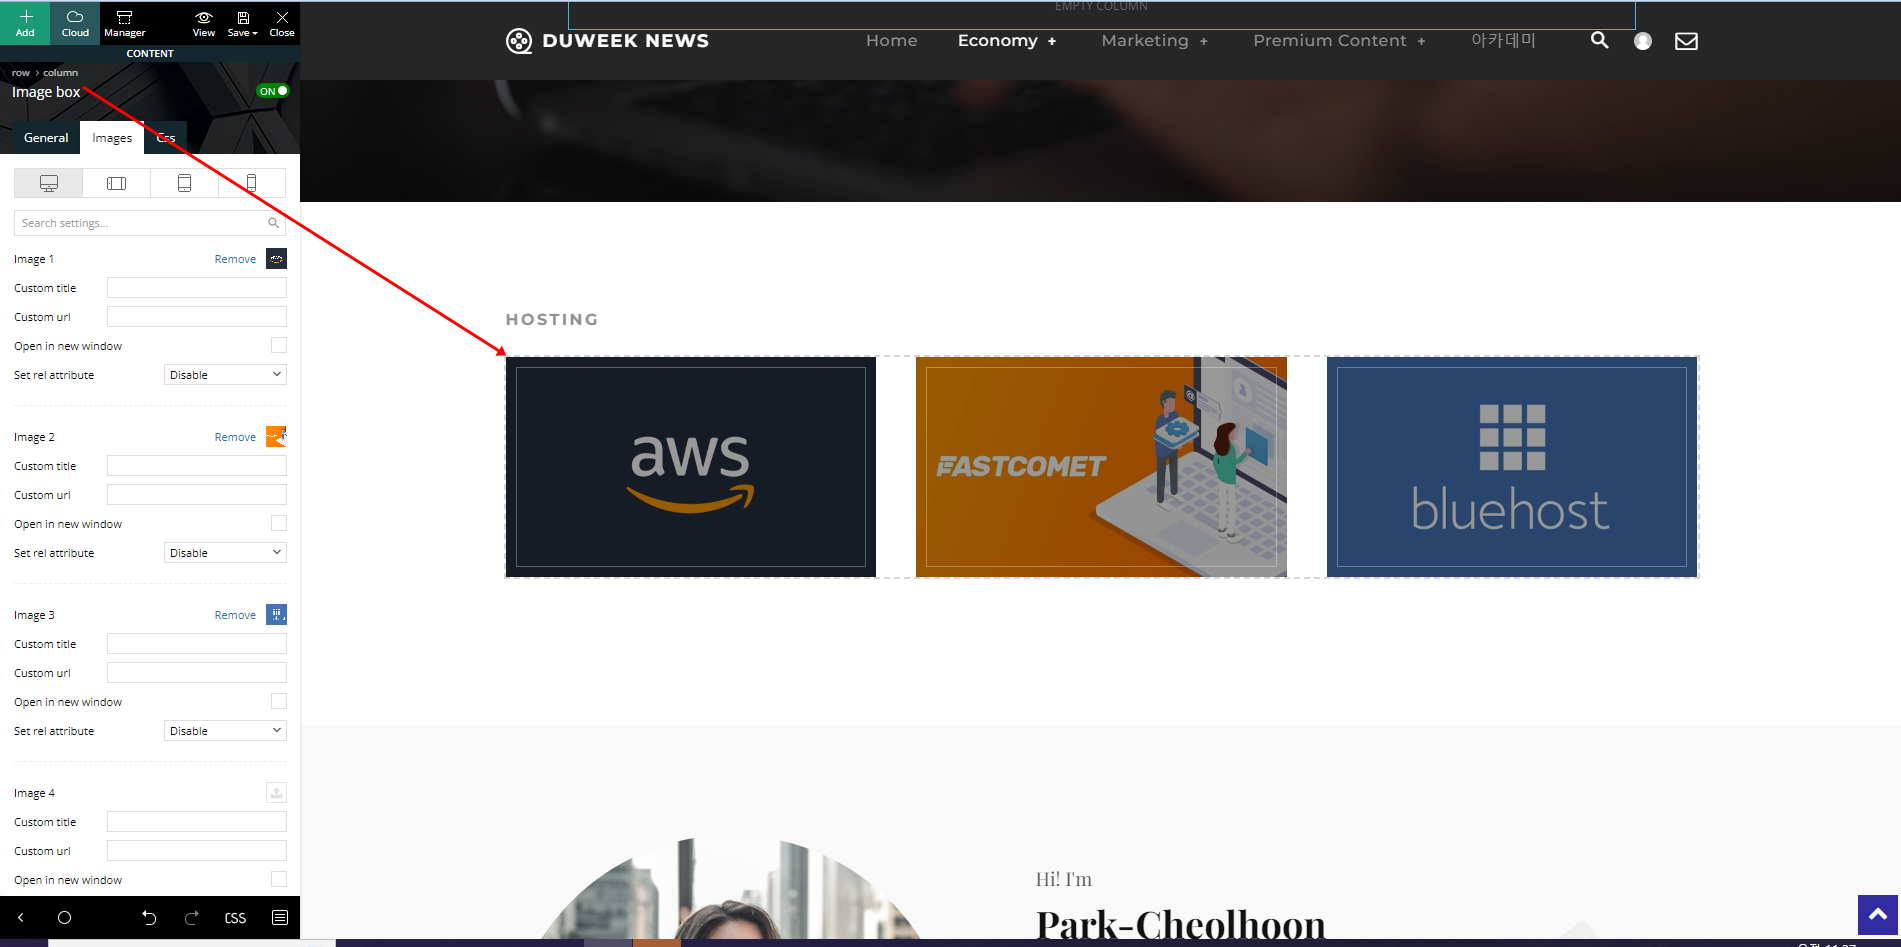Open Set rel attribute dropdown for Image 2

225,553
